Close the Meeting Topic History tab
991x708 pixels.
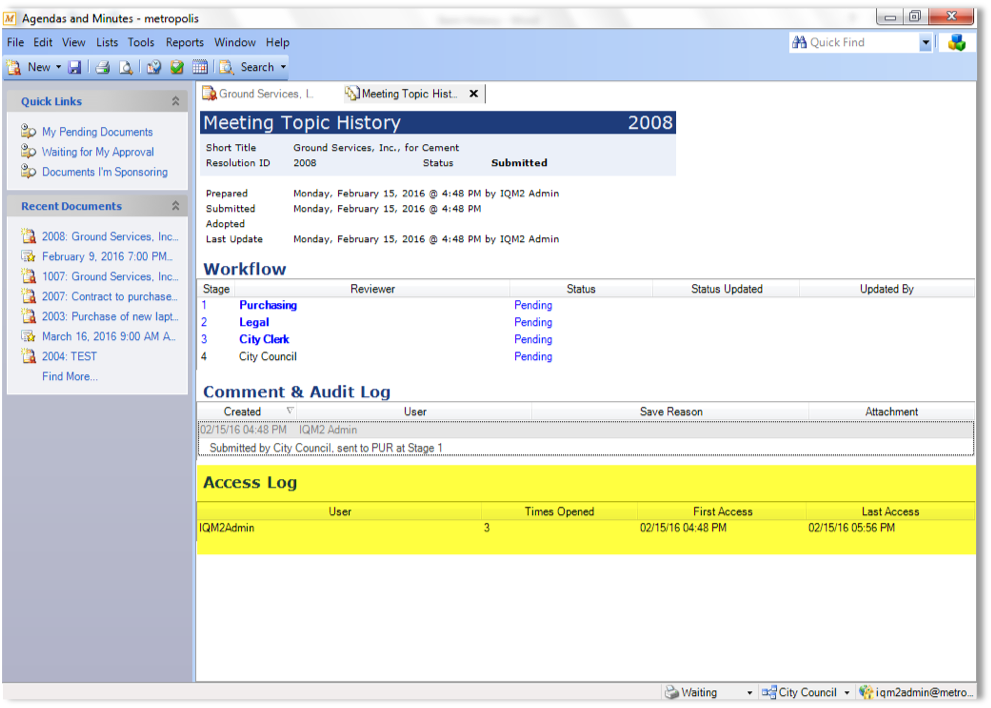click(473, 94)
